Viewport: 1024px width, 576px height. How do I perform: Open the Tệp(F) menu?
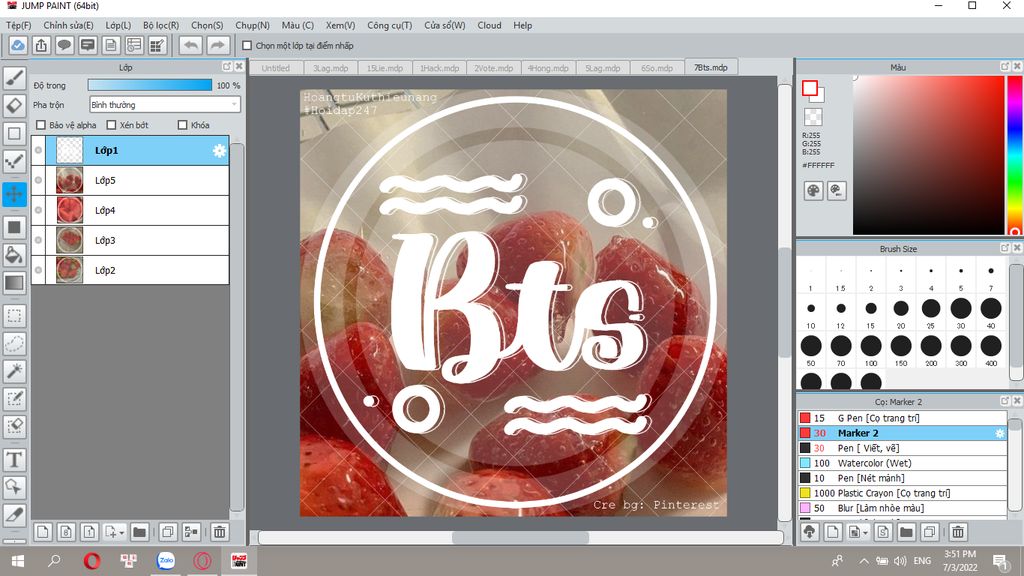coord(18,25)
